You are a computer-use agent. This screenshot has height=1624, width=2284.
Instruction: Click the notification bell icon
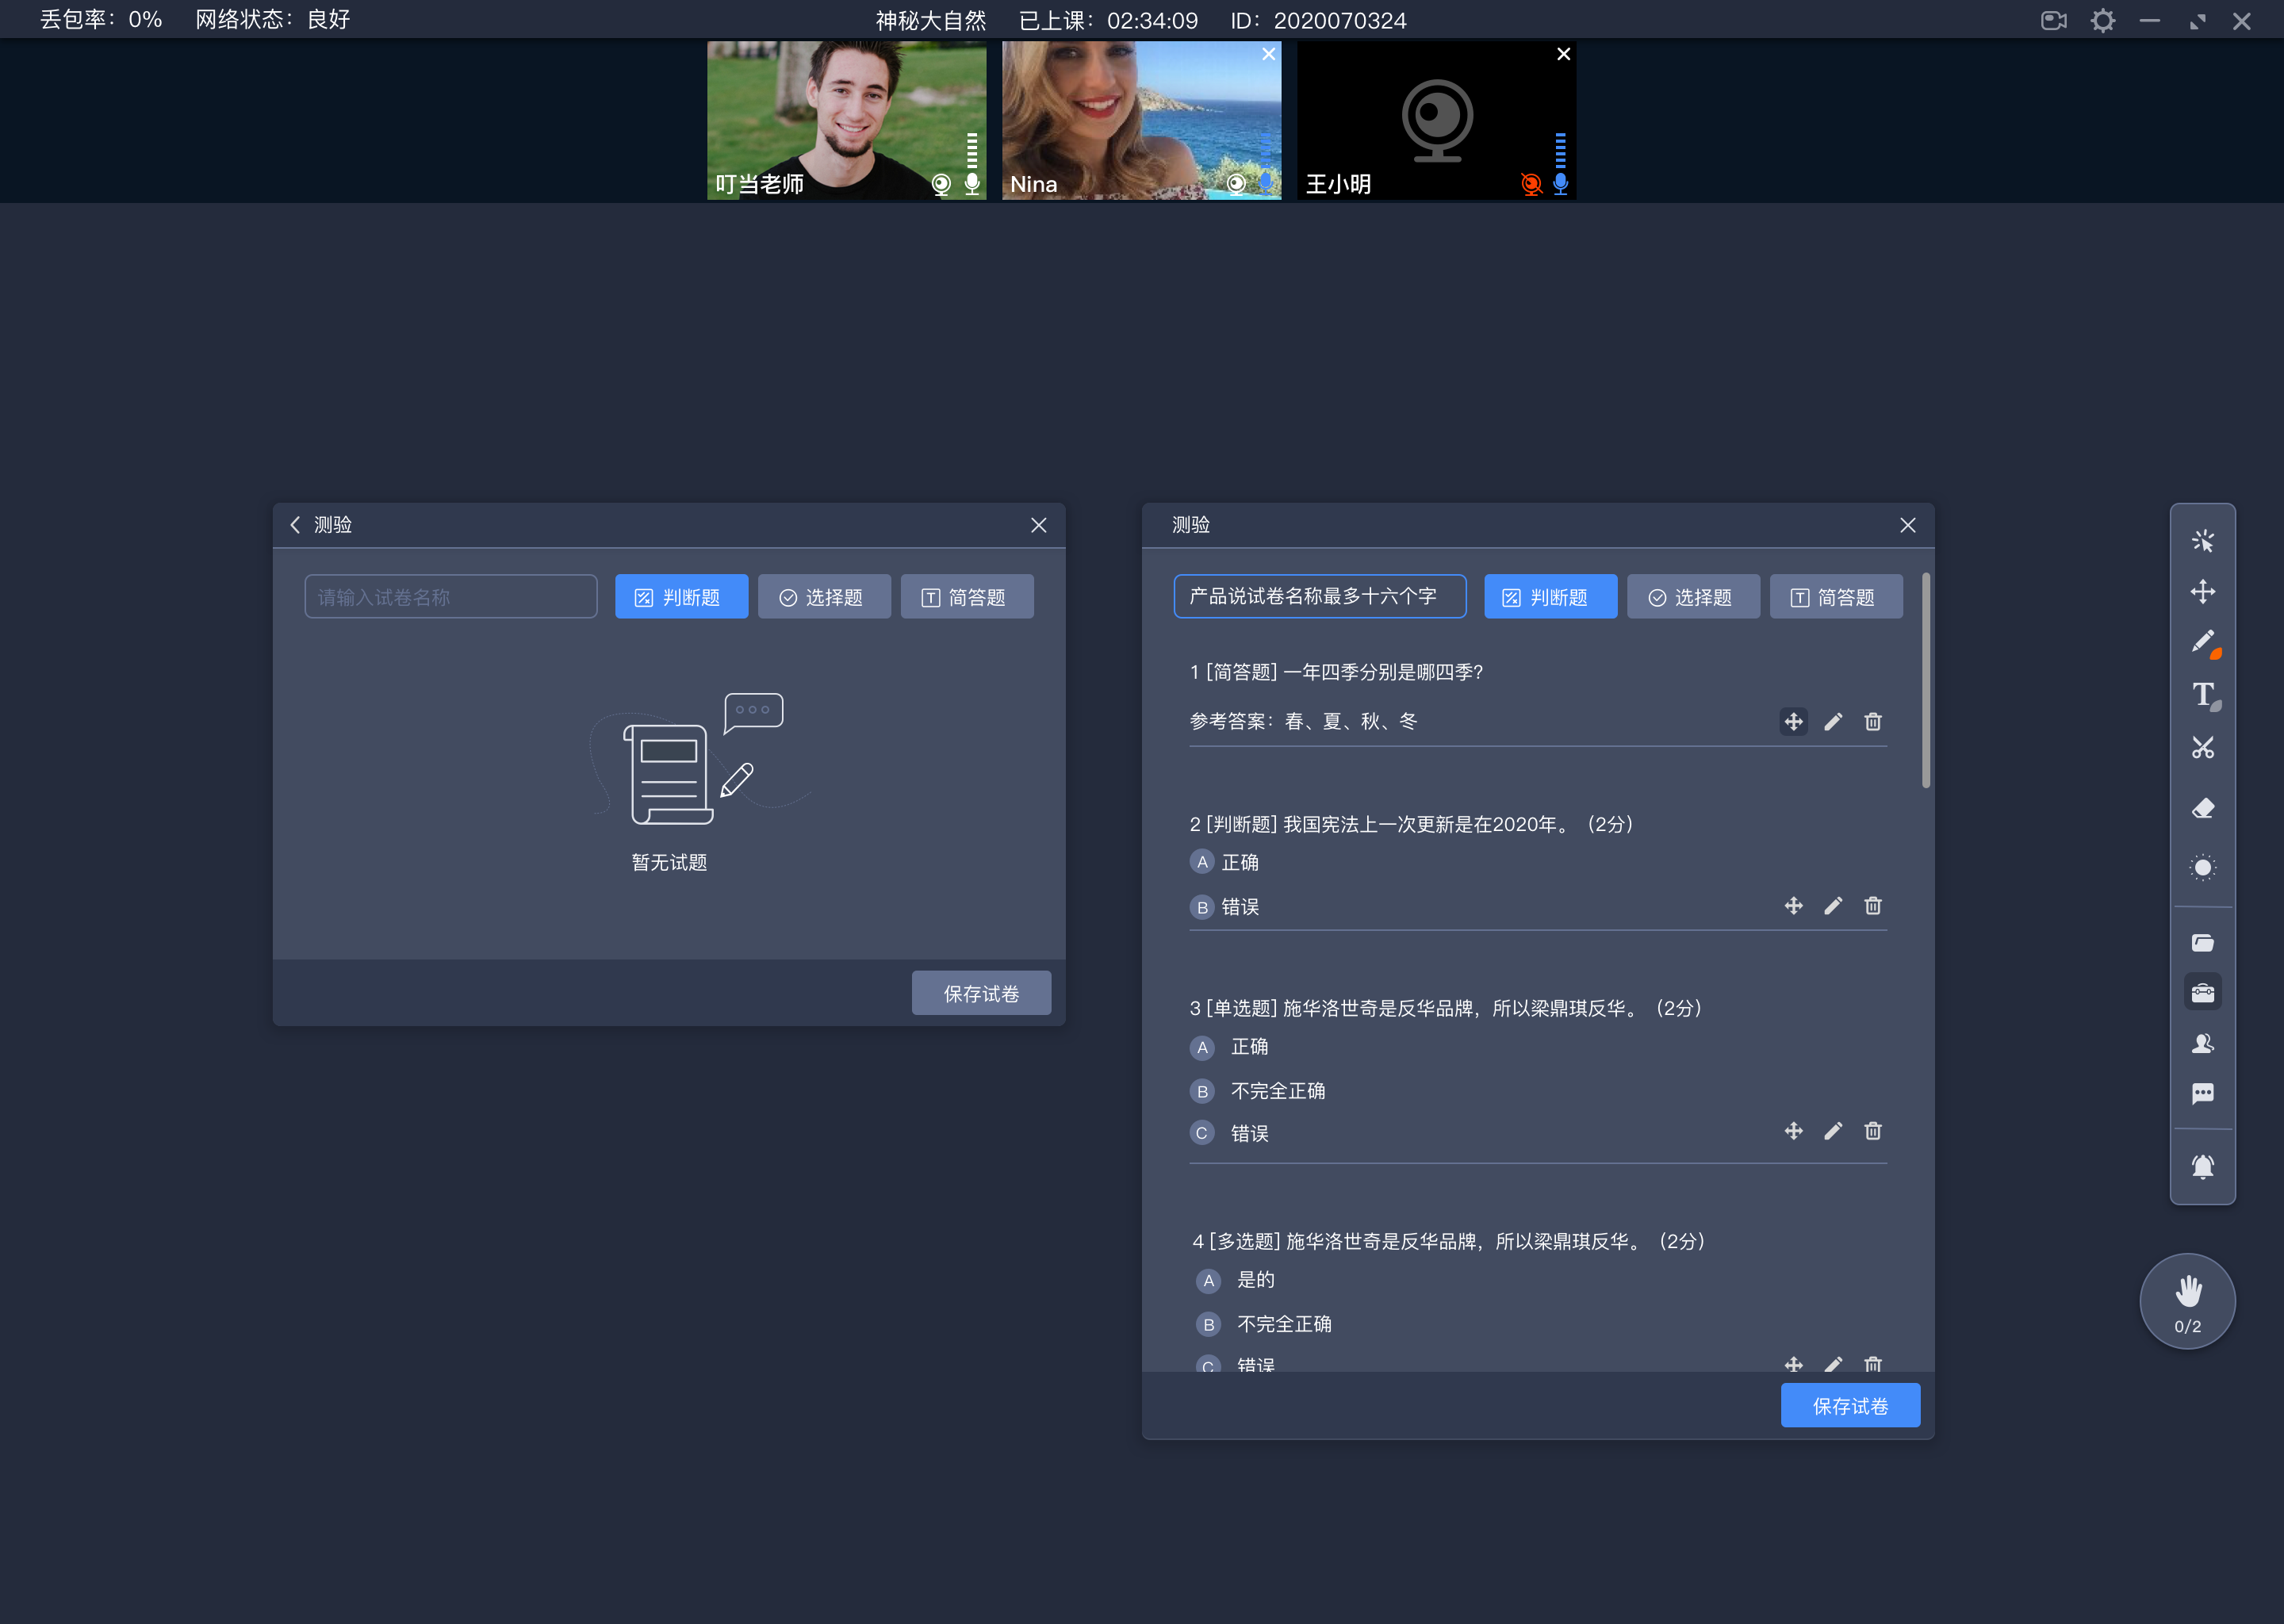[2202, 1160]
